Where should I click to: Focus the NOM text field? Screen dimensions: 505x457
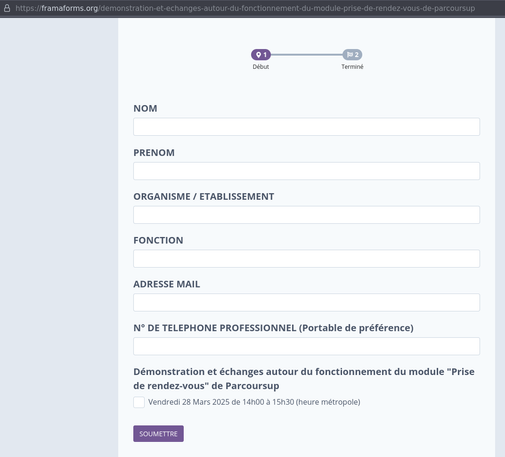pyautogui.click(x=306, y=127)
